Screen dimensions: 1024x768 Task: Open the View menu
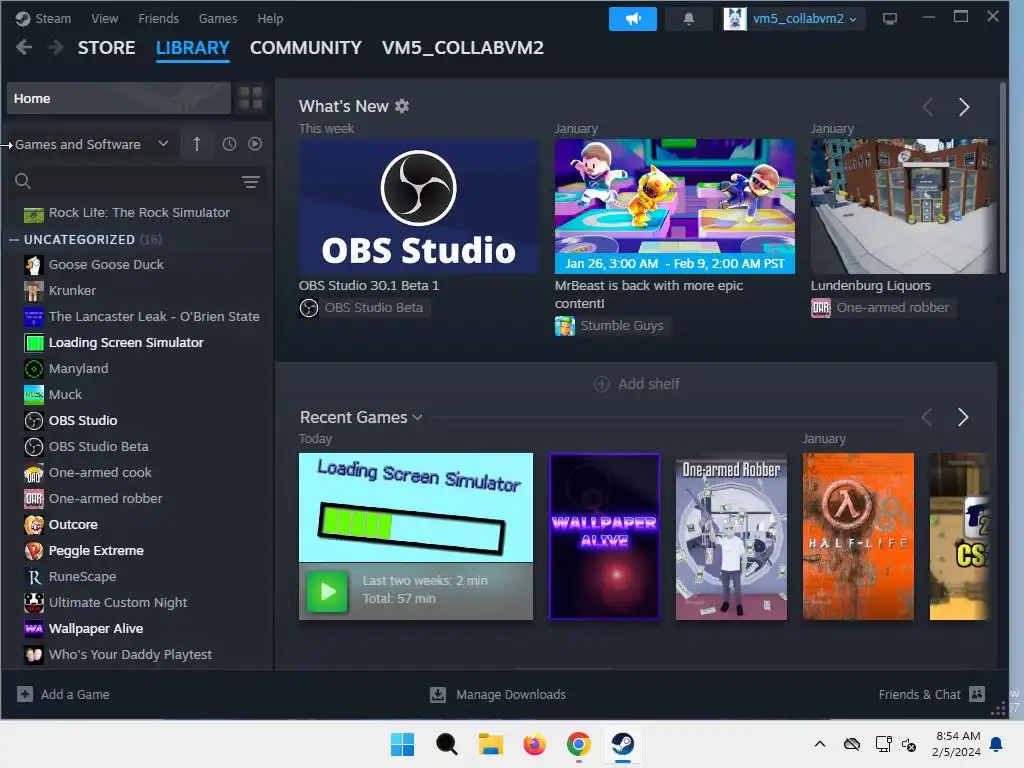pyautogui.click(x=104, y=18)
